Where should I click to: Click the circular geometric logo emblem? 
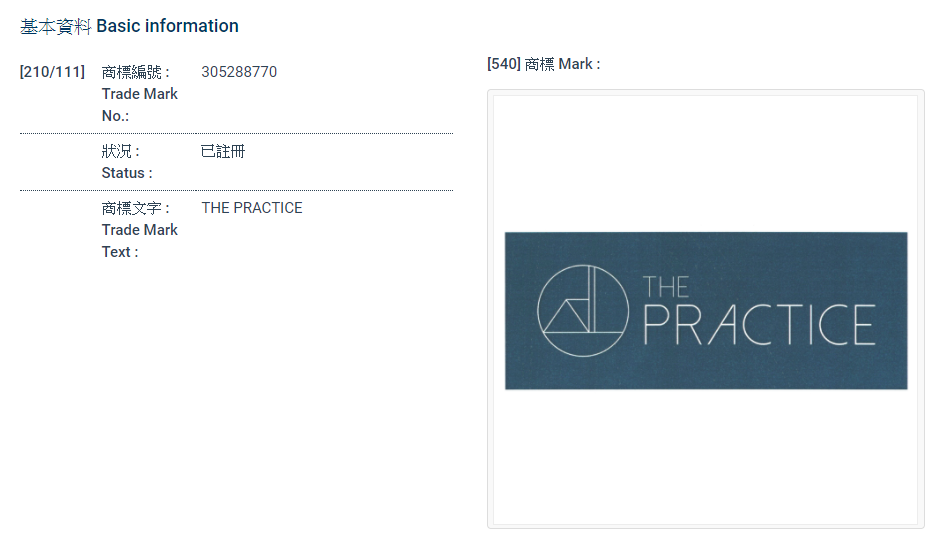tap(582, 311)
